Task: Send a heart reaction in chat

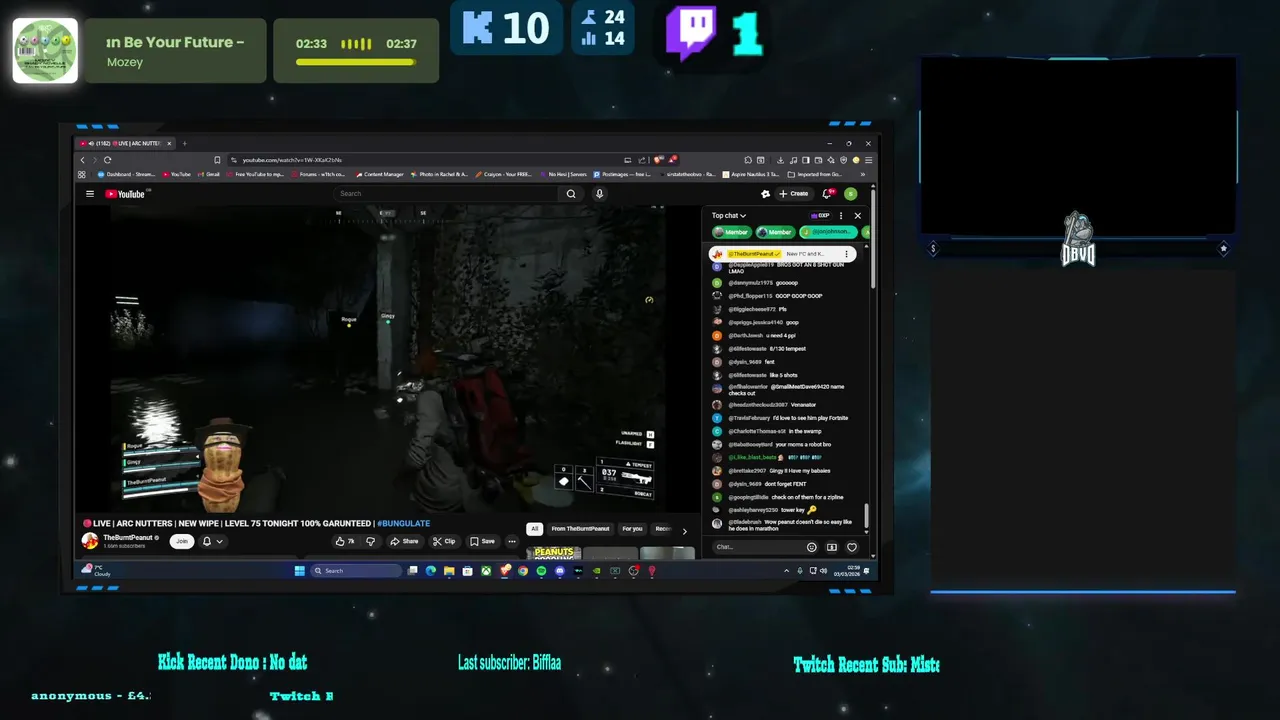Action: (x=852, y=547)
